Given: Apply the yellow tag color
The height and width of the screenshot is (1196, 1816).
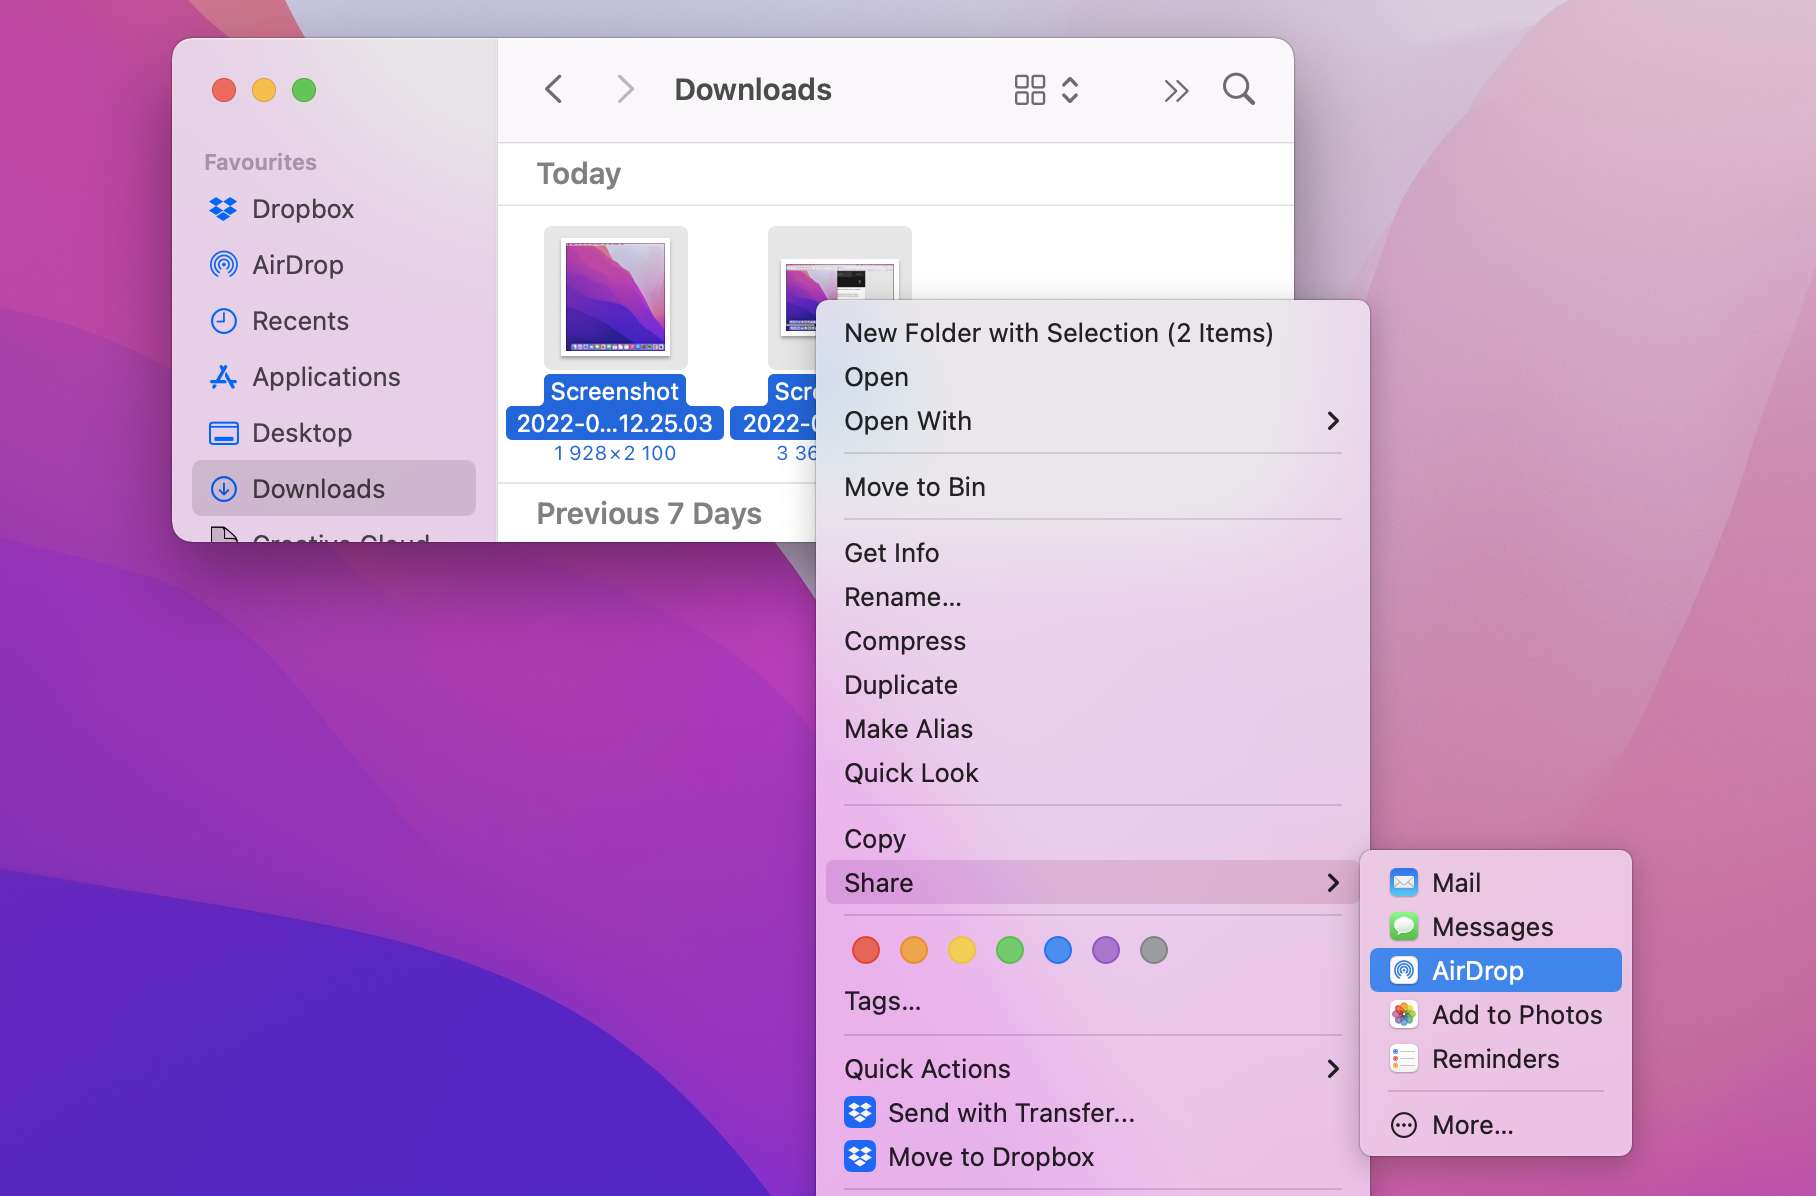Looking at the screenshot, I should click(962, 950).
